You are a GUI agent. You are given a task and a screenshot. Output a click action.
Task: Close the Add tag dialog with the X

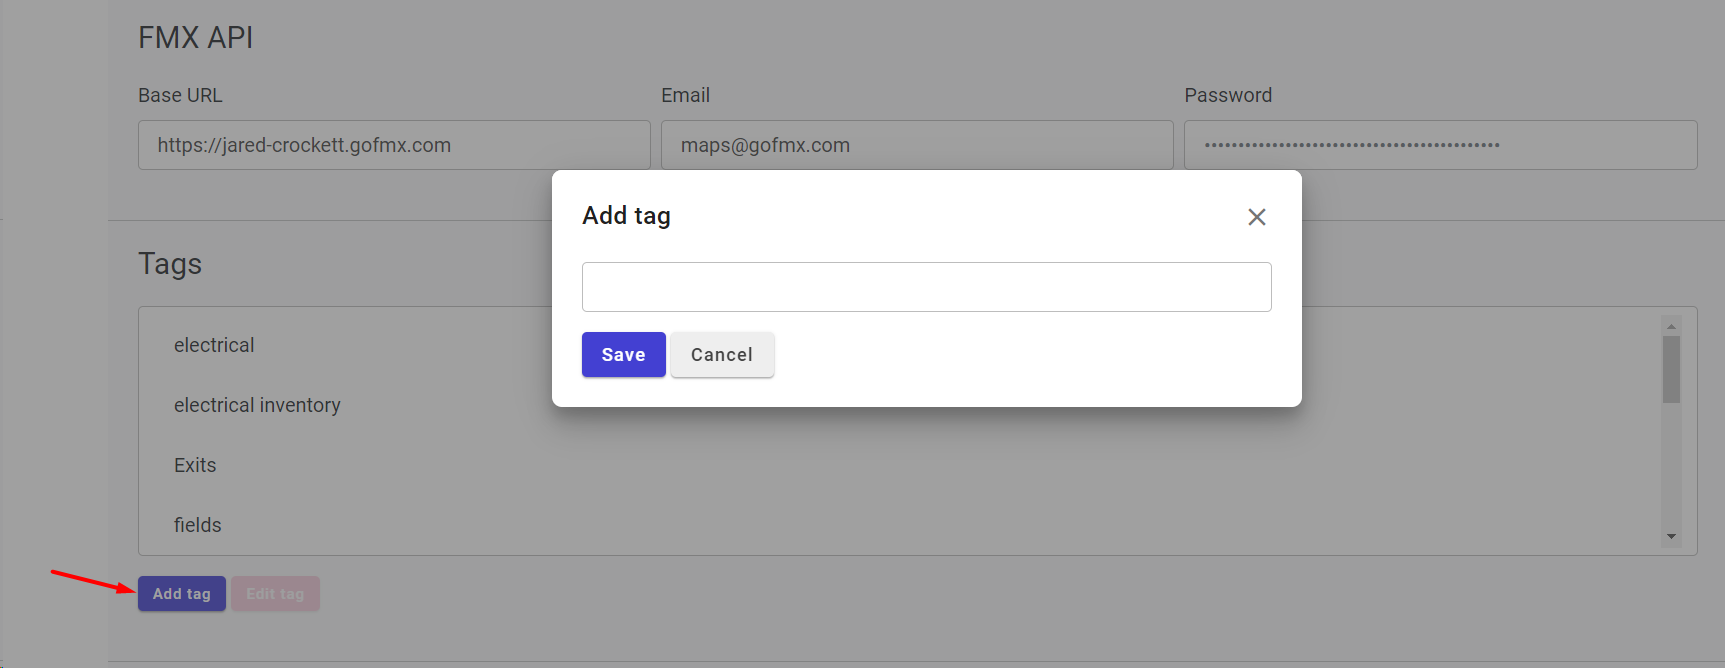(x=1256, y=216)
